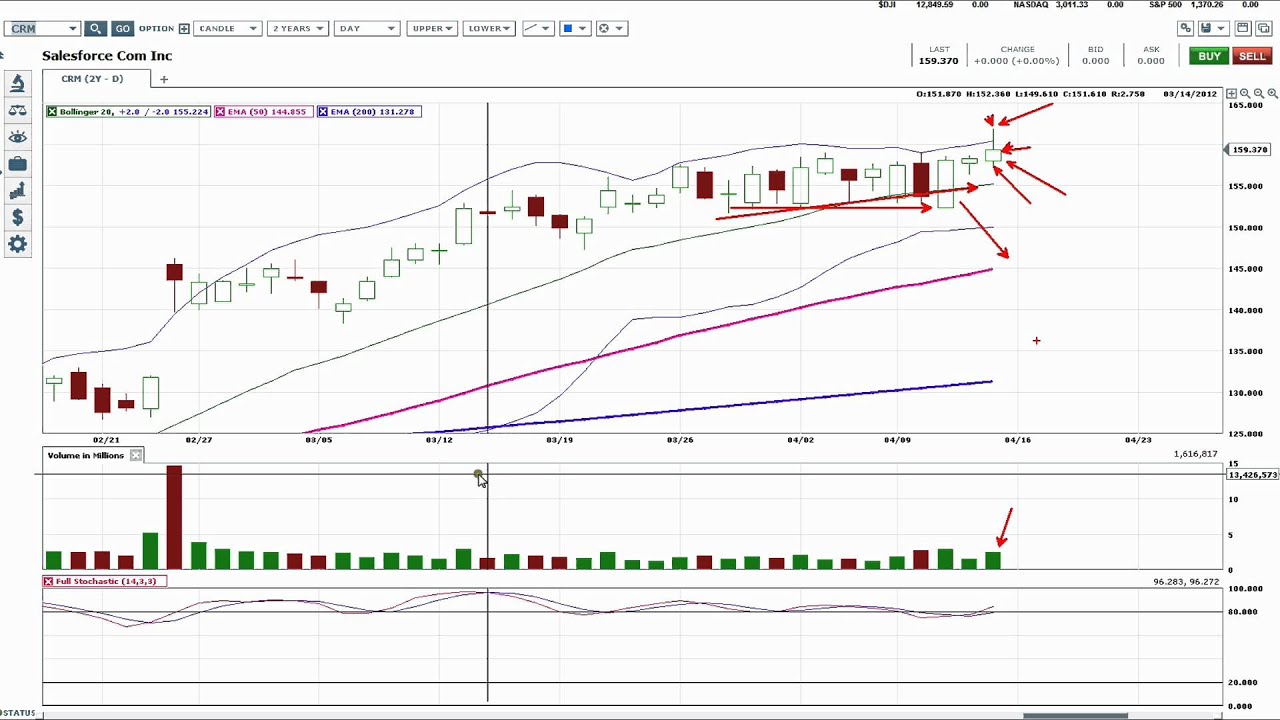Click the plus box next to OPTION
This screenshot has height=720, width=1280.
pos(184,28)
